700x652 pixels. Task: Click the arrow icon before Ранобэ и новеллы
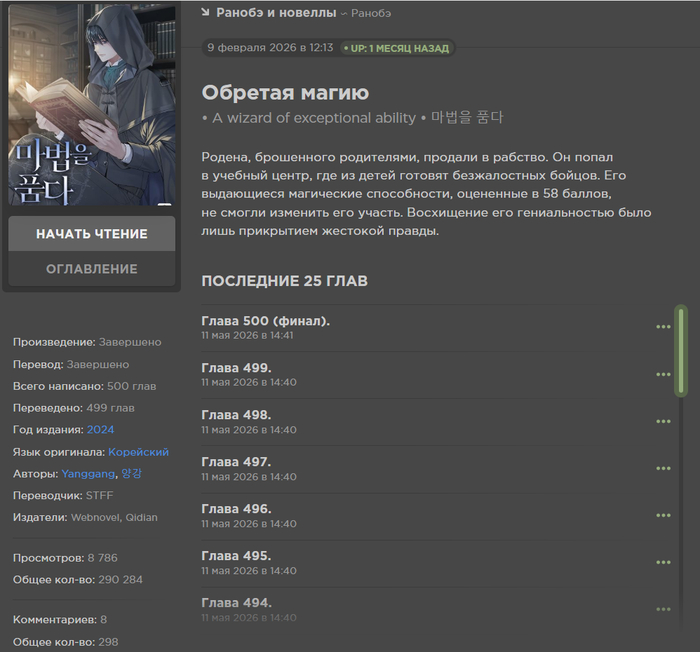205,13
